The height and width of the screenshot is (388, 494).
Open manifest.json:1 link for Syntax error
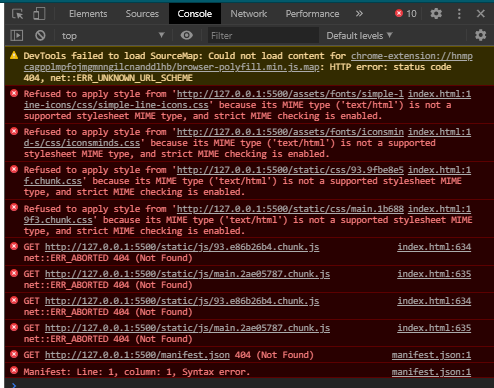click(x=431, y=372)
